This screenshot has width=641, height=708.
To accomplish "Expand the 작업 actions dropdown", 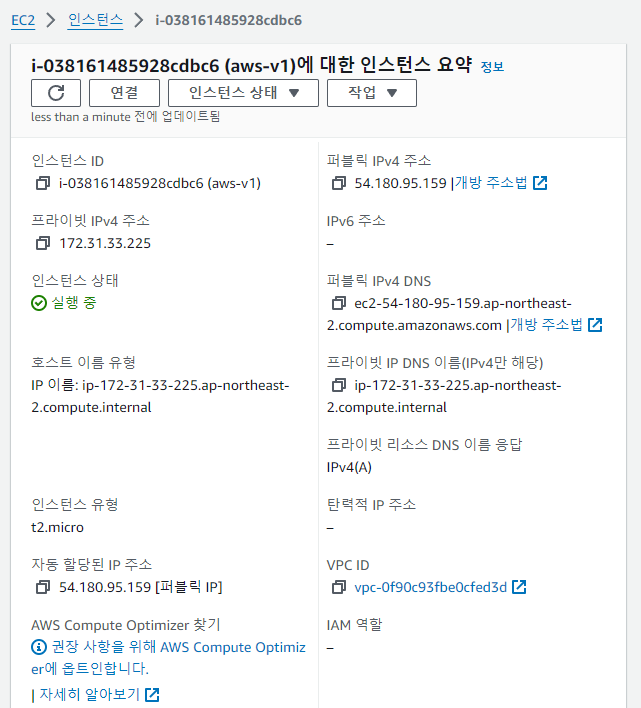I will pyautogui.click(x=372, y=93).
